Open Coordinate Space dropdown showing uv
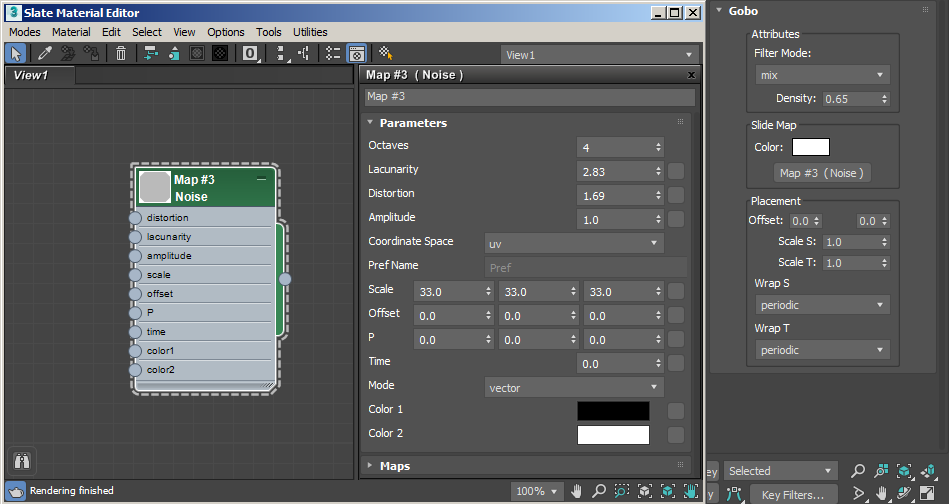Viewport: 949px width, 504px height. click(x=574, y=243)
